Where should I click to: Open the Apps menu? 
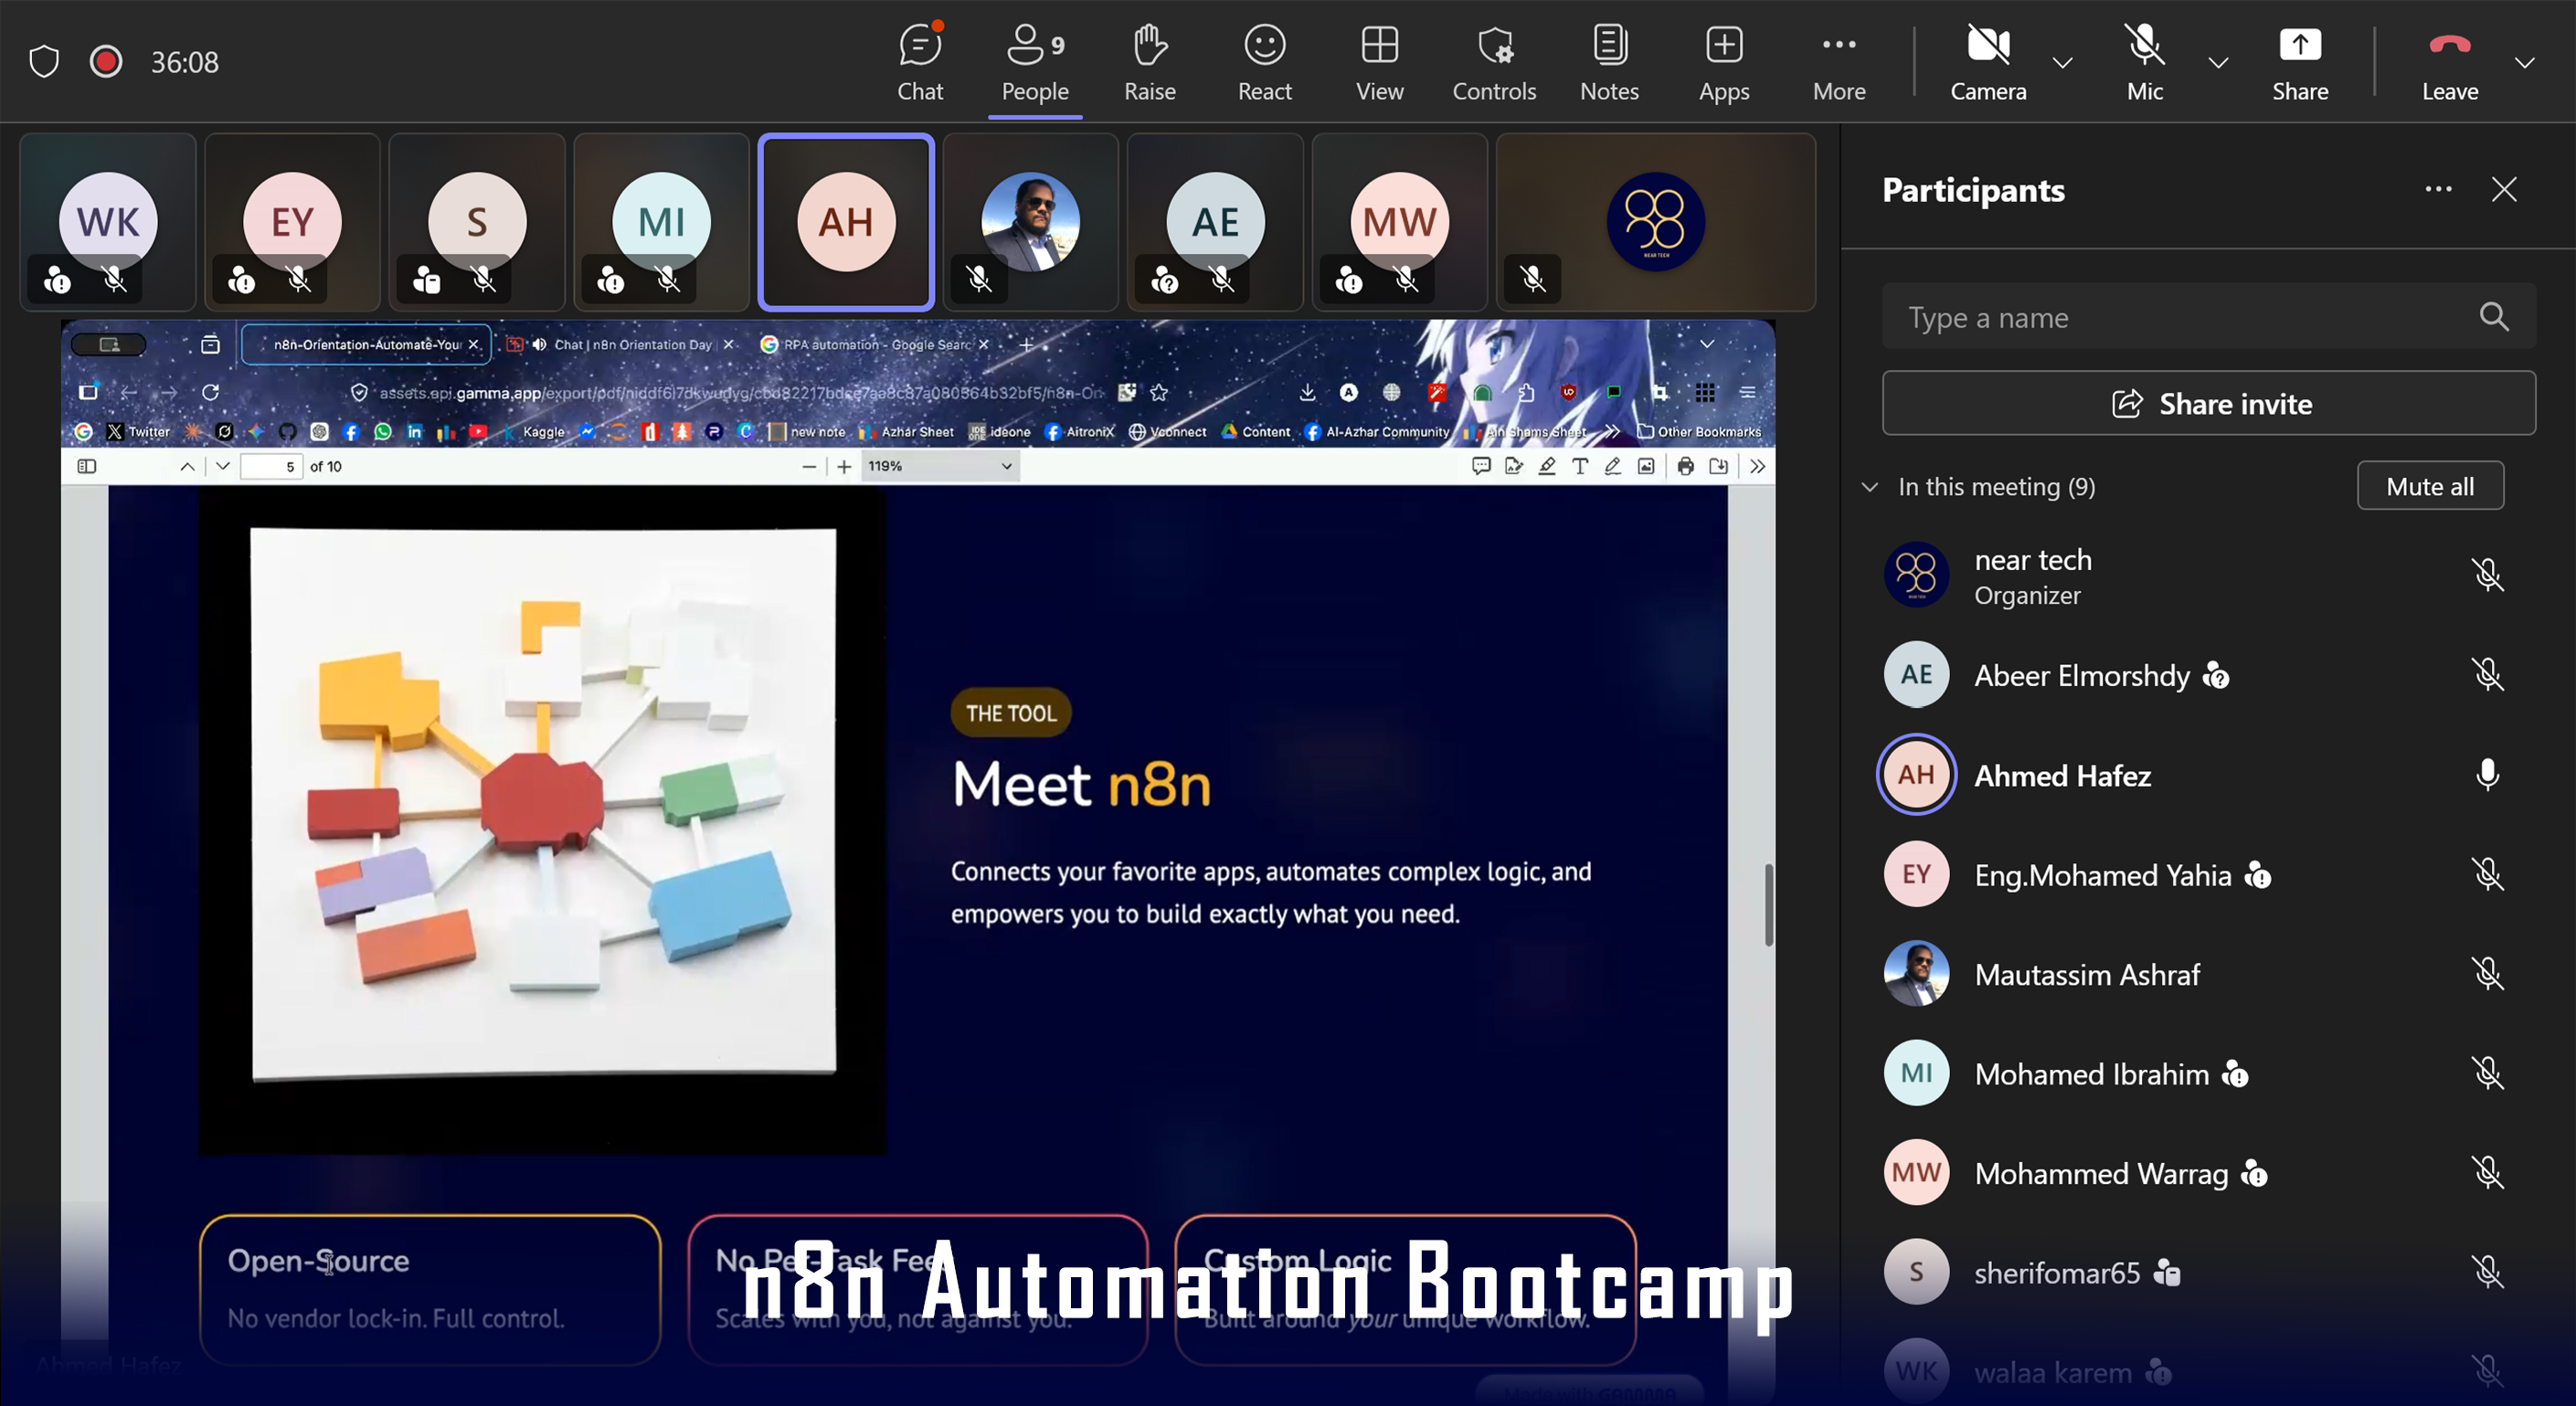tap(1724, 62)
